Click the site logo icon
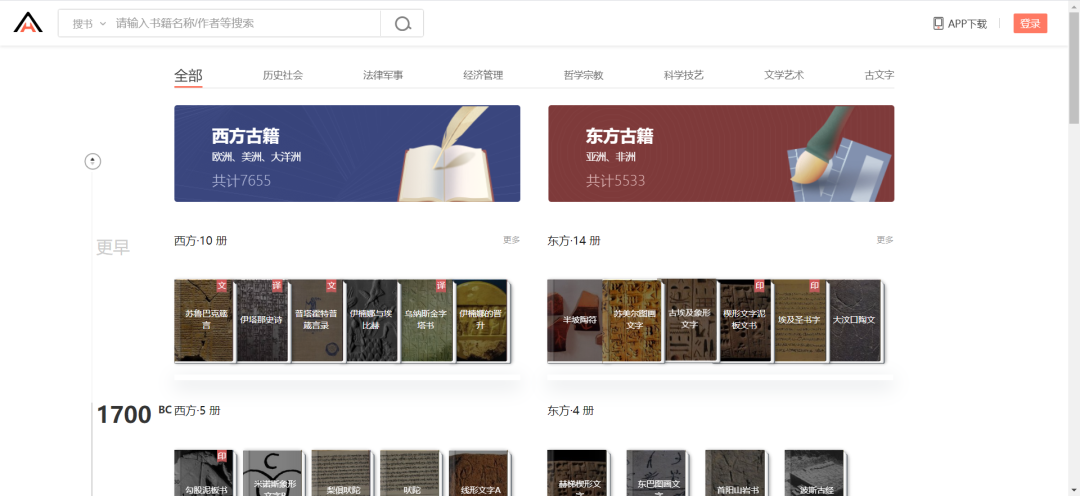 click(28, 23)
